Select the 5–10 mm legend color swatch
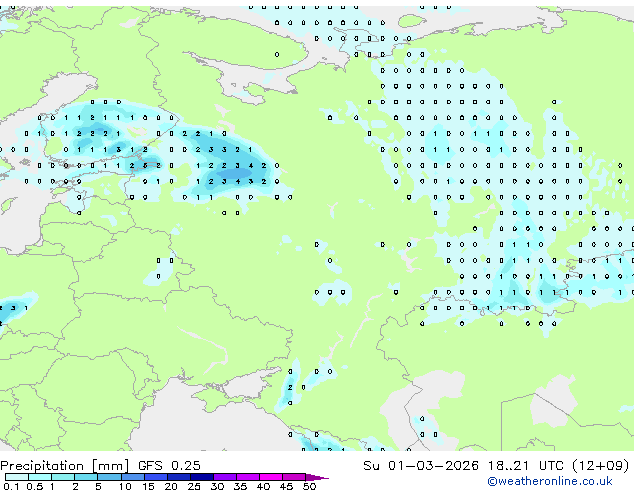634x490 pixels. tap(109, 477)
